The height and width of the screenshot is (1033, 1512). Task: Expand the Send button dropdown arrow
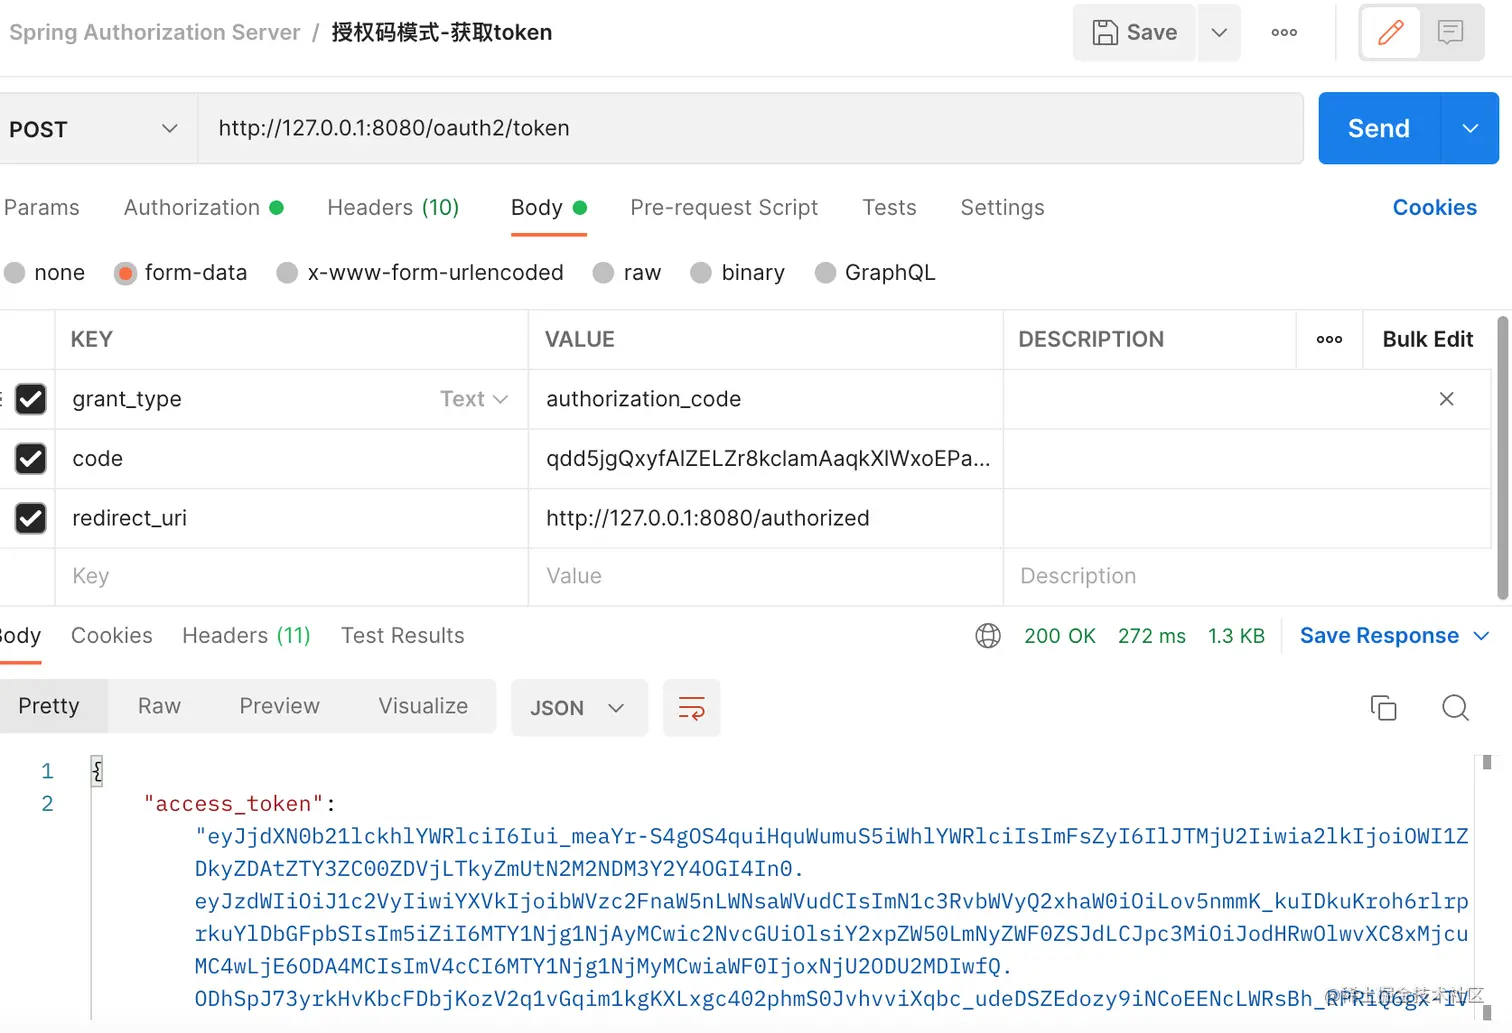(x=1469, y=128)
